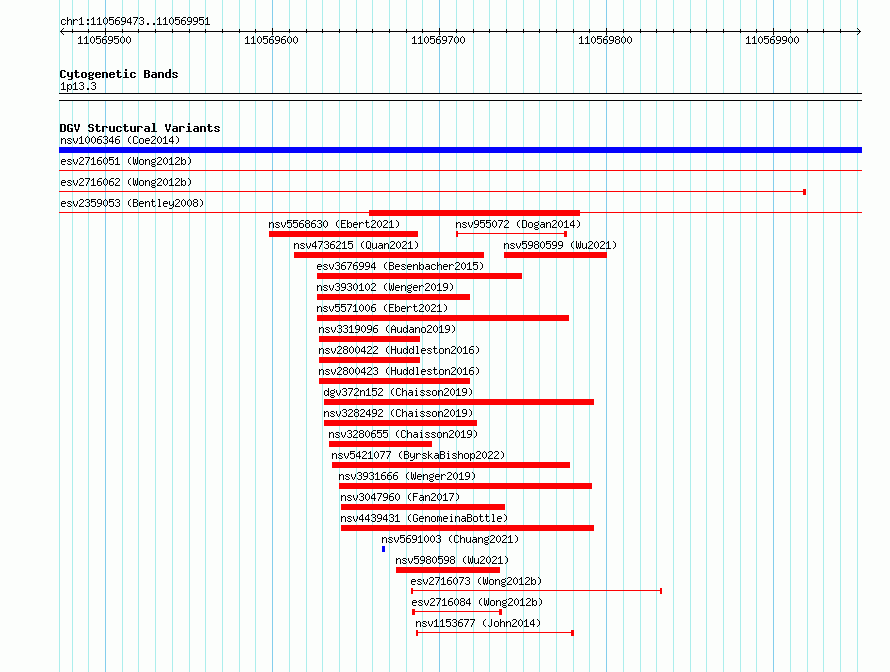Click the chr1:110569473..110569951 region label
The width and height of the screenshot is (890, 672).
coord(135,21)
